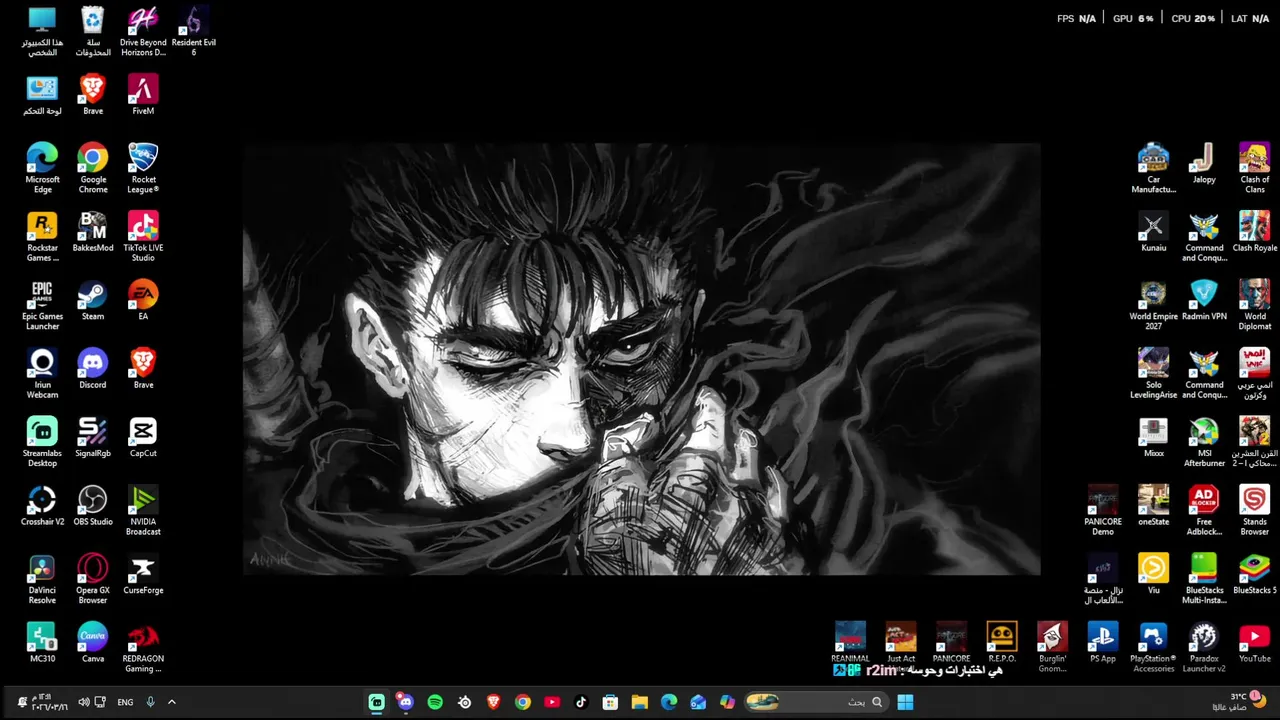Open DaVinci Resolve desktop icon
Screen dimensions: 1280x720
pyautogui.click(x=42, y=579)
